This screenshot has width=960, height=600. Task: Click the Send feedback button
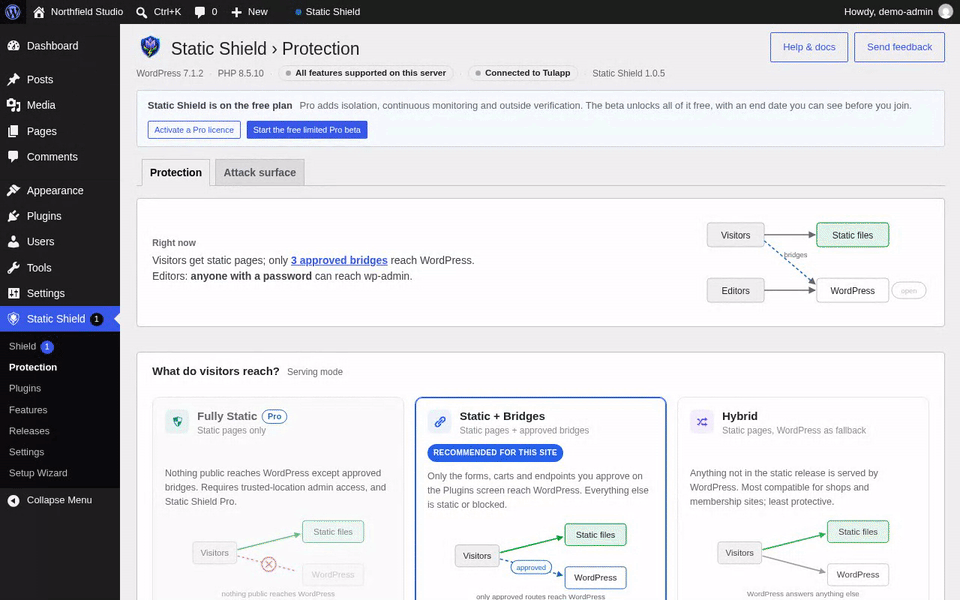tap(899, 47)
